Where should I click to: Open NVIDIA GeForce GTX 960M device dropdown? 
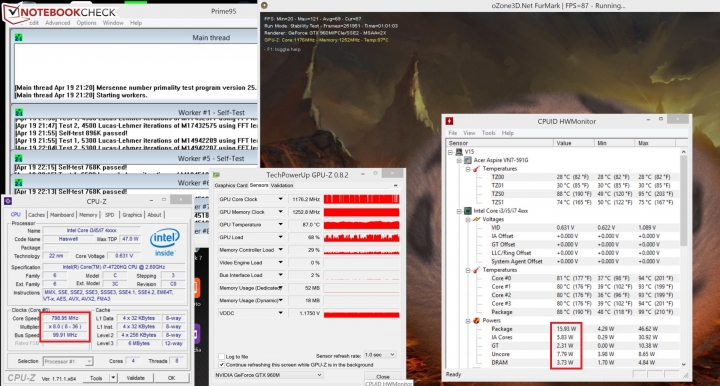pos(319,375)
